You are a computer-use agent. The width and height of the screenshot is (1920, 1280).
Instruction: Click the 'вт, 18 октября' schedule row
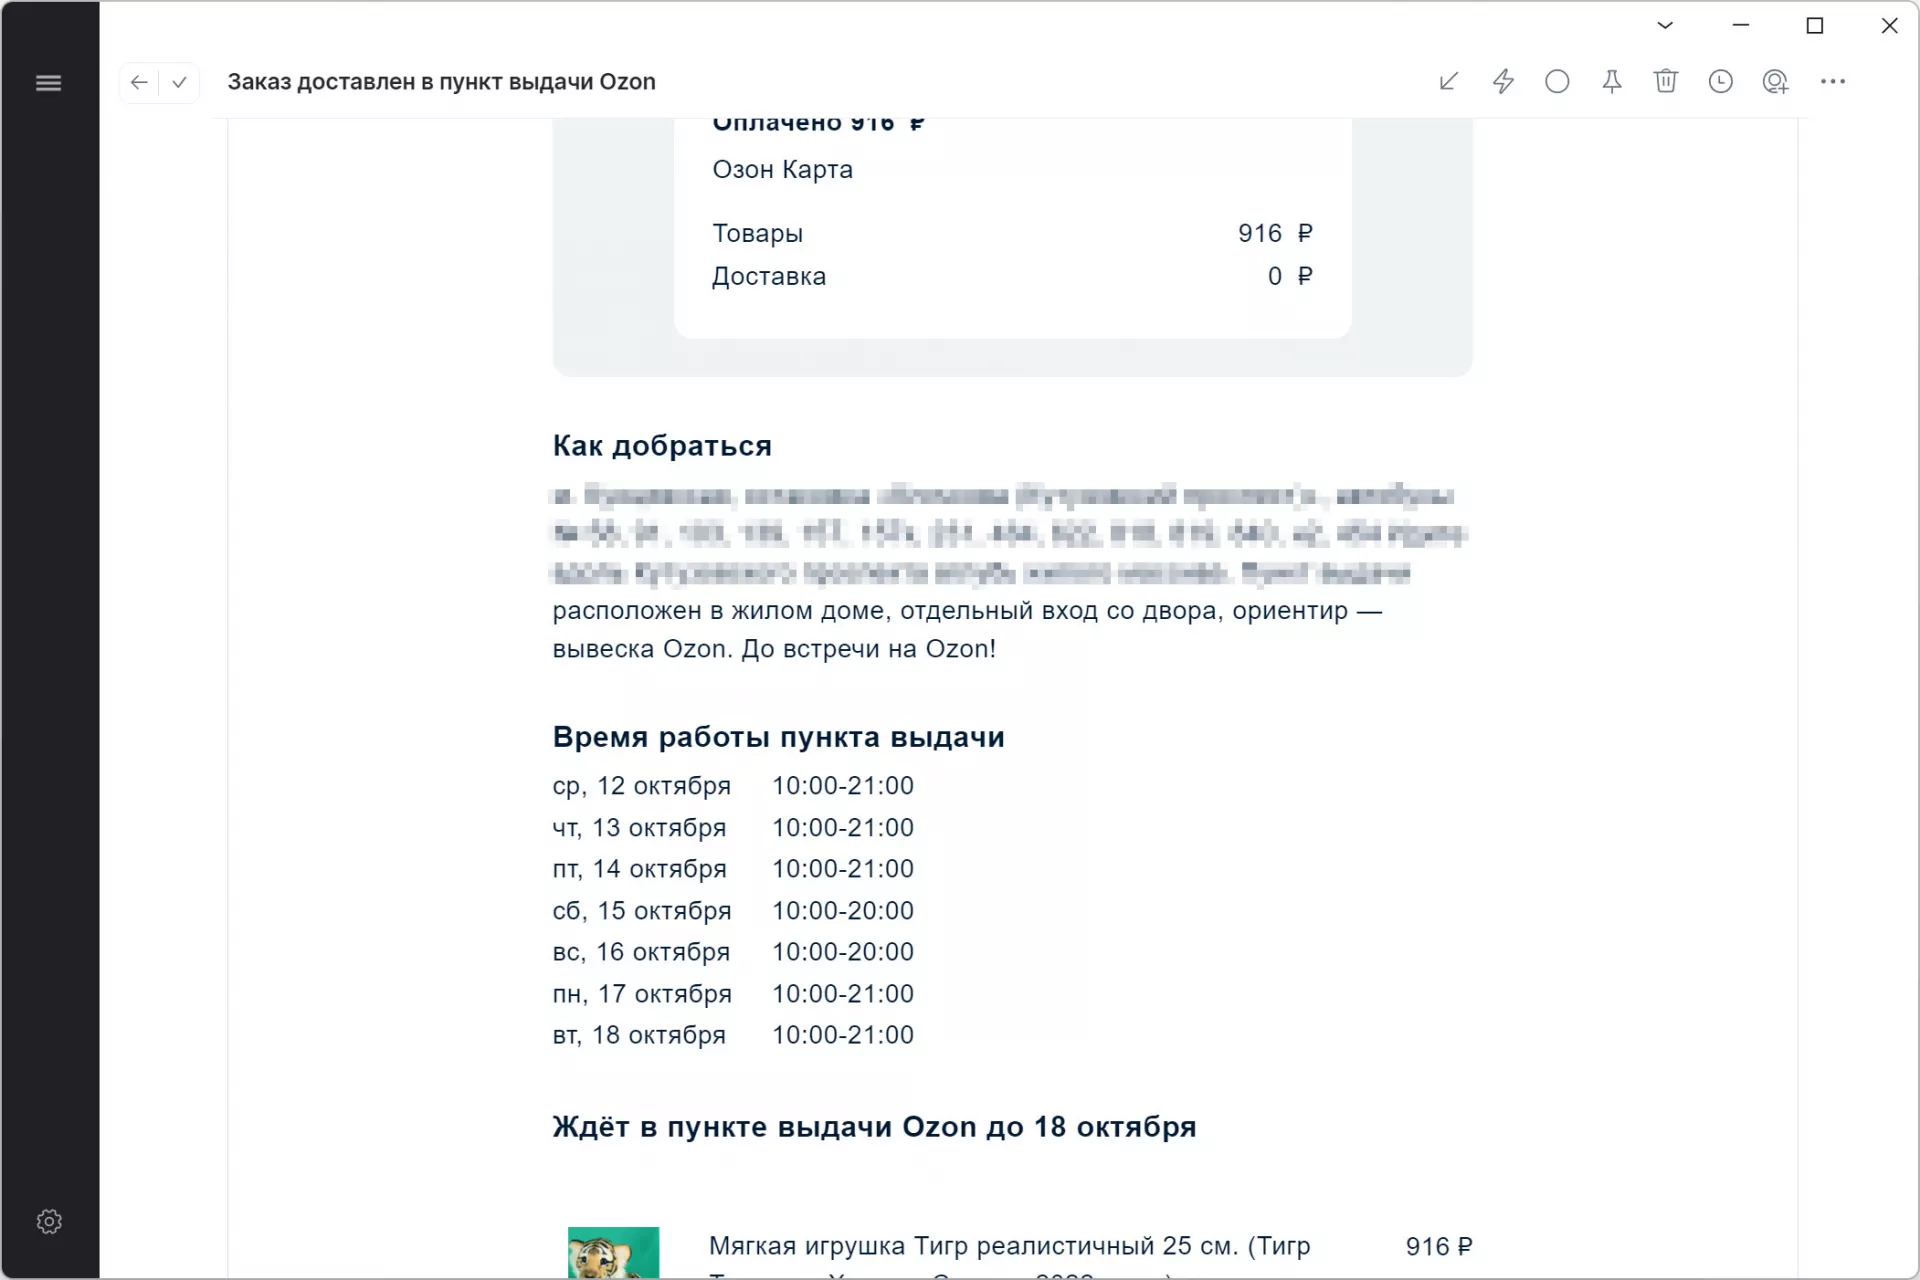(x=733, y=1035)
